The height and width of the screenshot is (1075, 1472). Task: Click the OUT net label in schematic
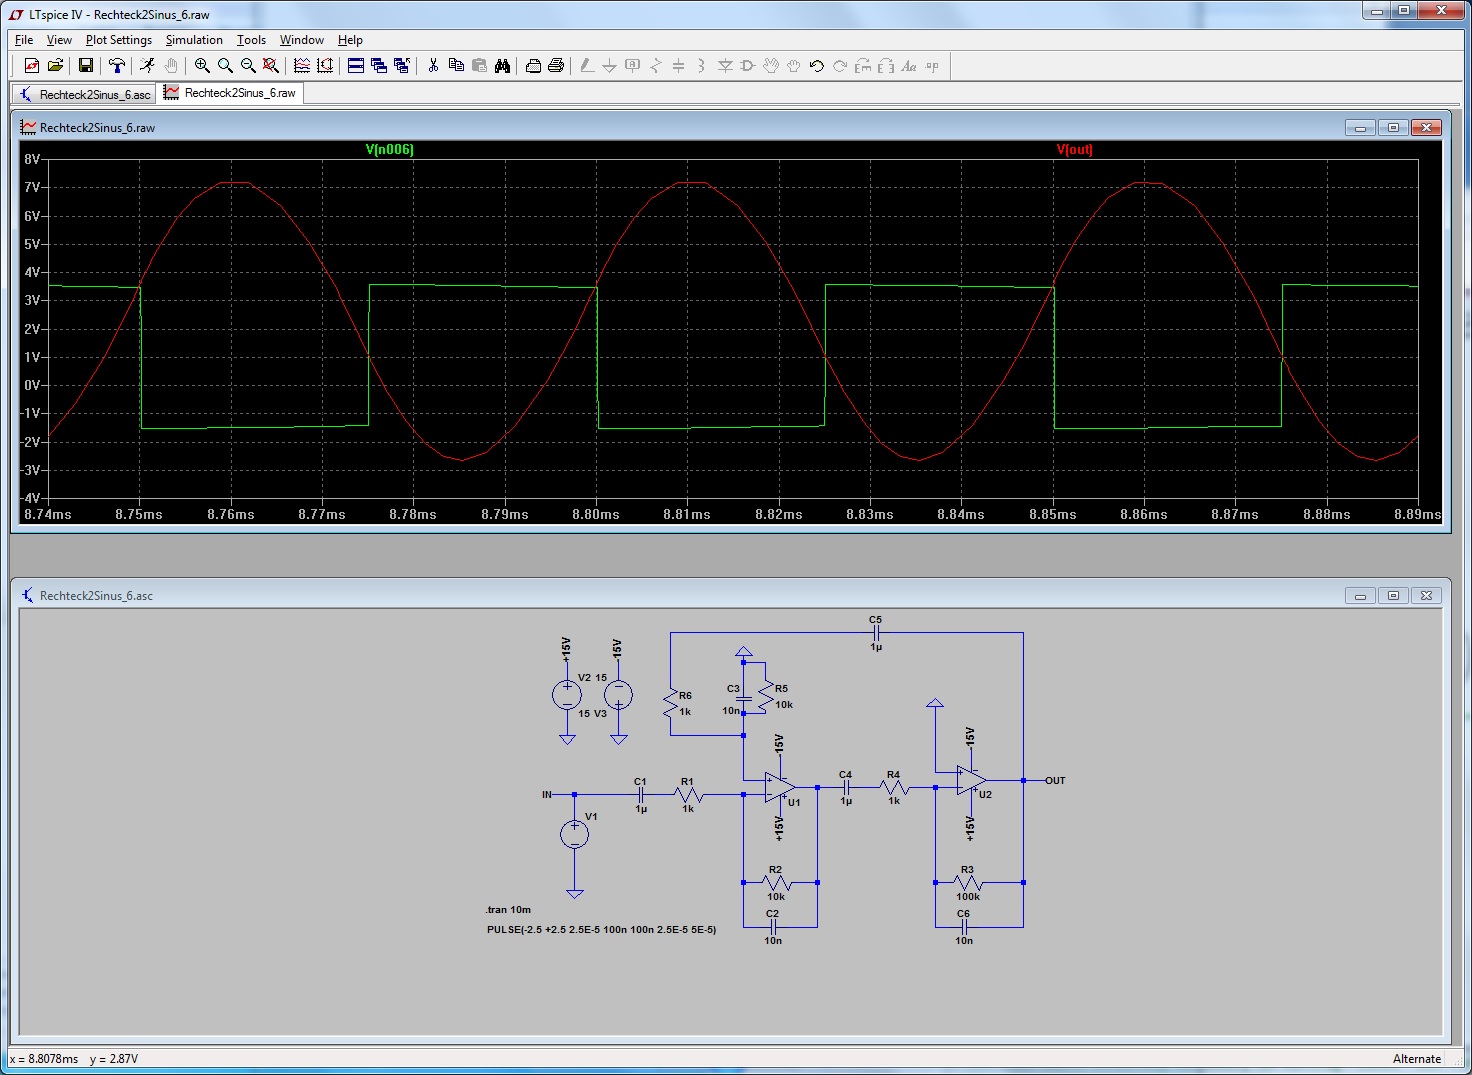coord(1055,781)
